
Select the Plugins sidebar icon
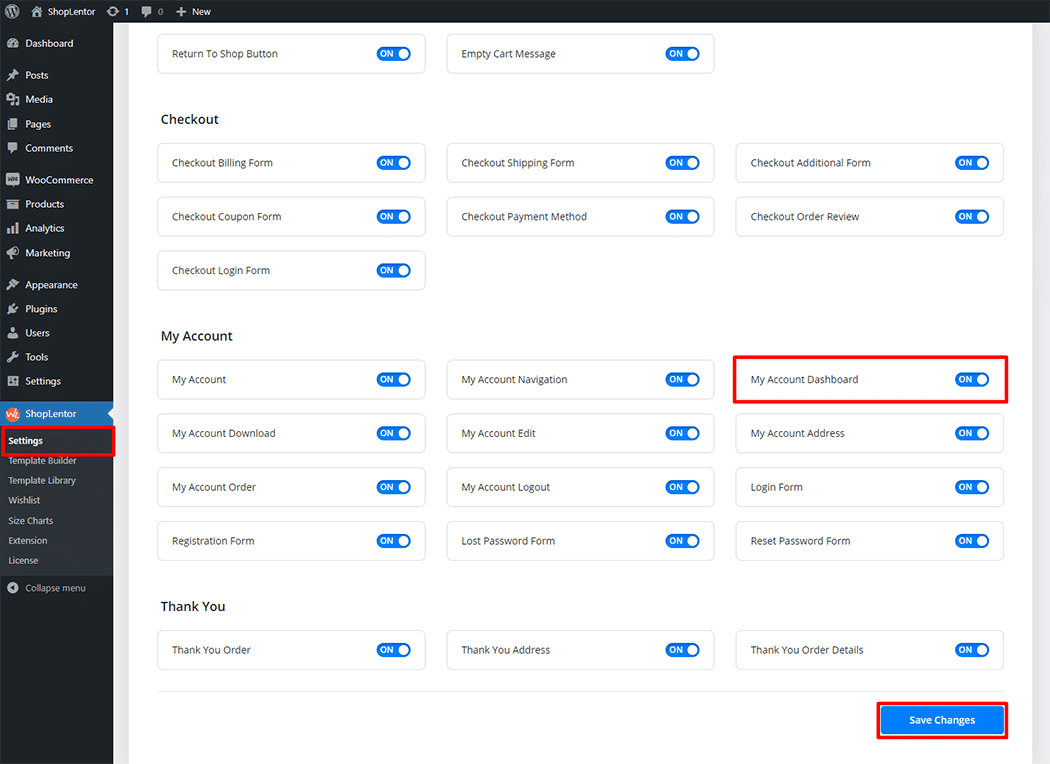[13, 309]
